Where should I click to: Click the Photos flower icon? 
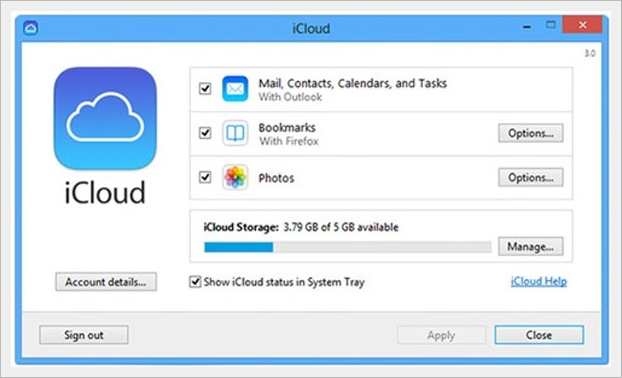(x=235, y=177)
